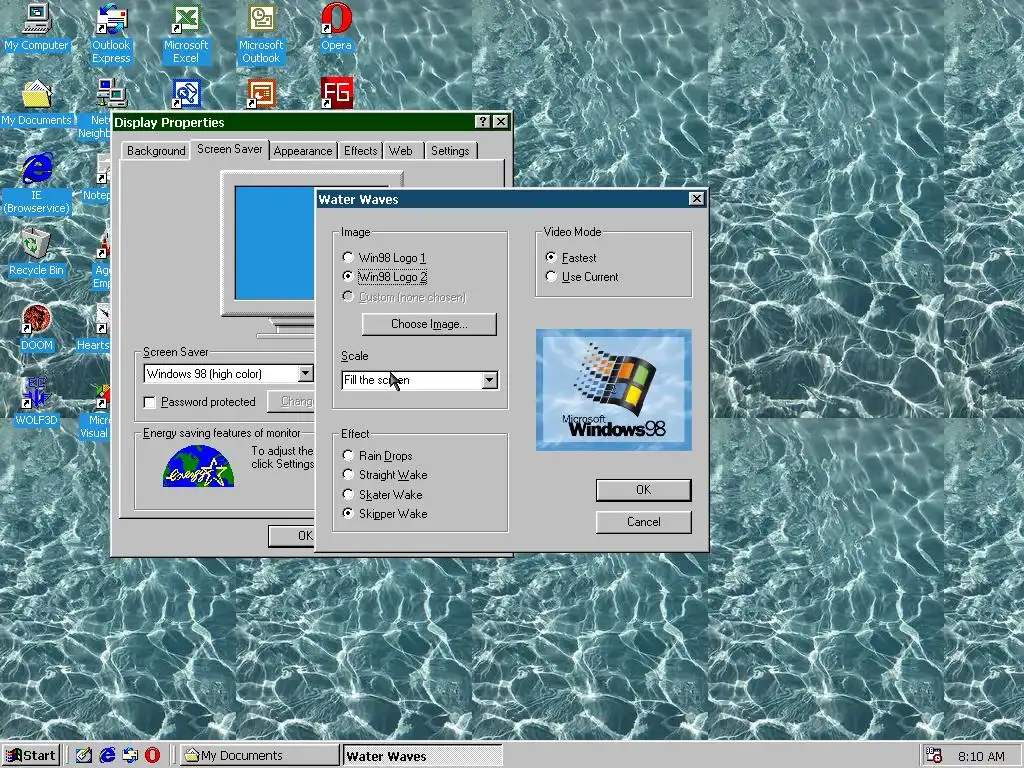Select the WOLF3D desktop shortcut

point(37,402)
